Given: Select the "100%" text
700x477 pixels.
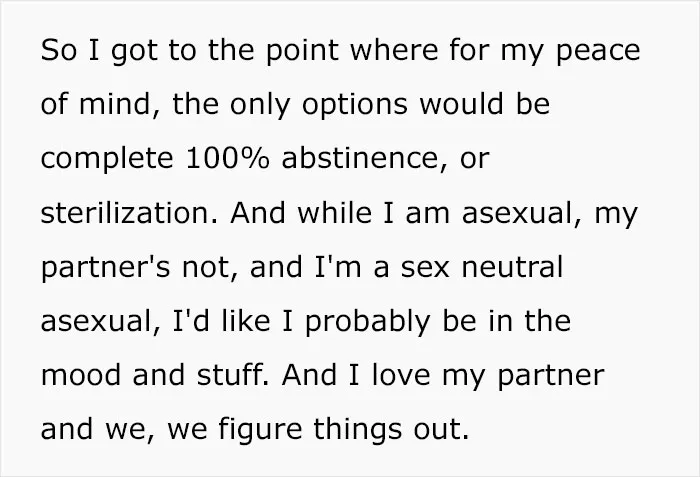Looking at the screenshot, I should click(227, 159).
